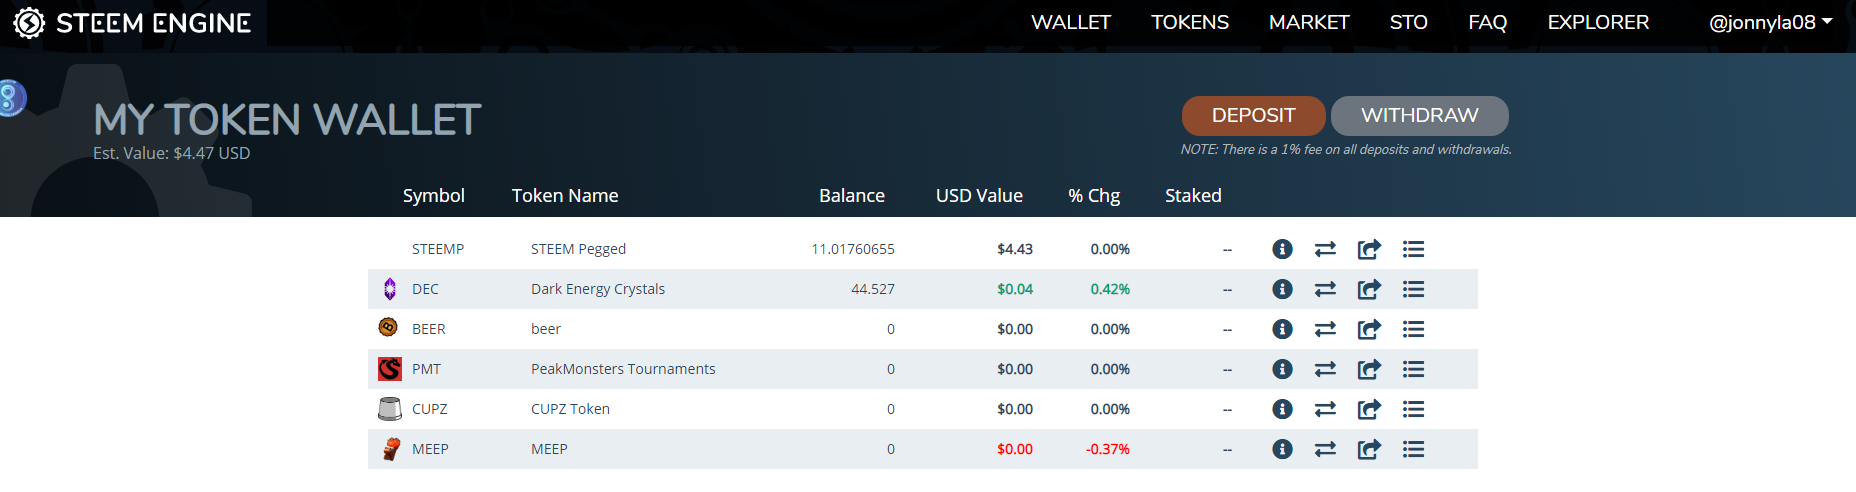1856x492 pixels.
Task: Open info for the PMT token
Action: point(1282,369)
